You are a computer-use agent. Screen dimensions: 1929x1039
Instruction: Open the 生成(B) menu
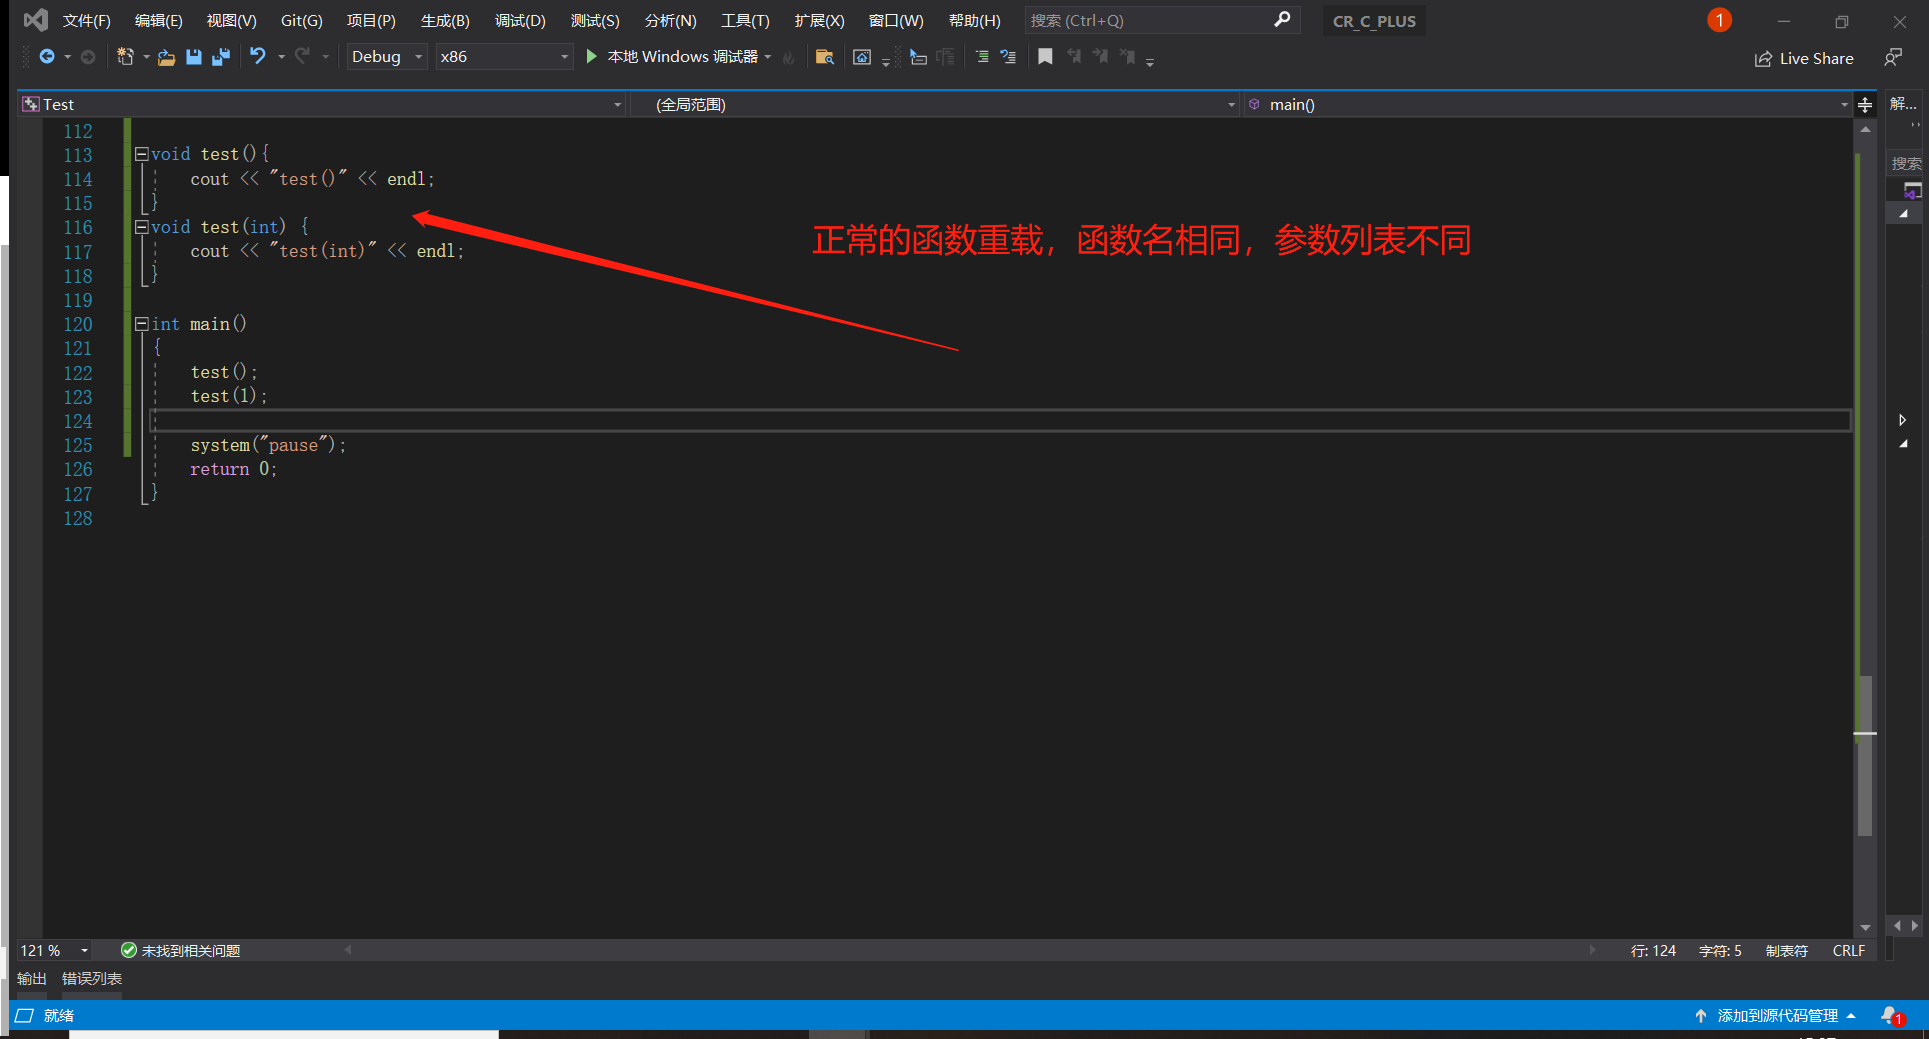click(x=445, y=20)
